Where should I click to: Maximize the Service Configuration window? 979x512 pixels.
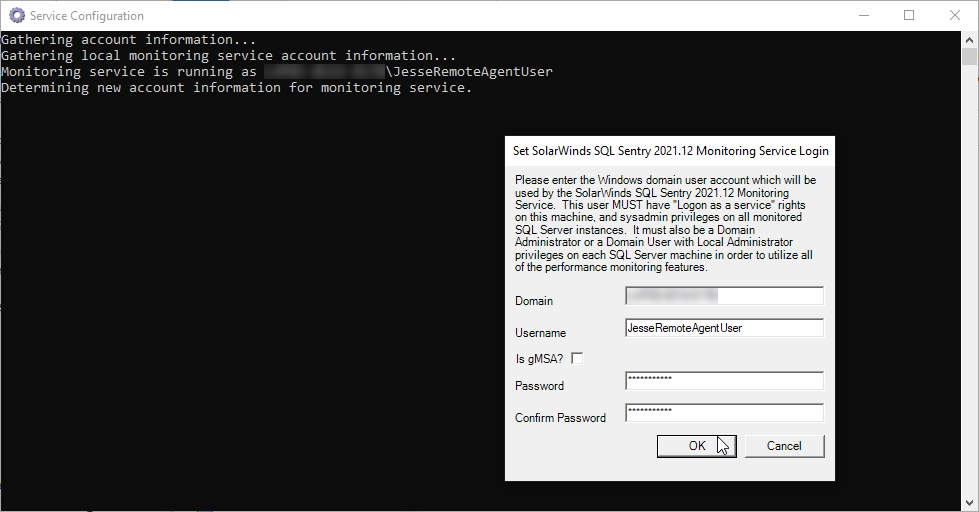pyautogui.click(x=909, y=16)
